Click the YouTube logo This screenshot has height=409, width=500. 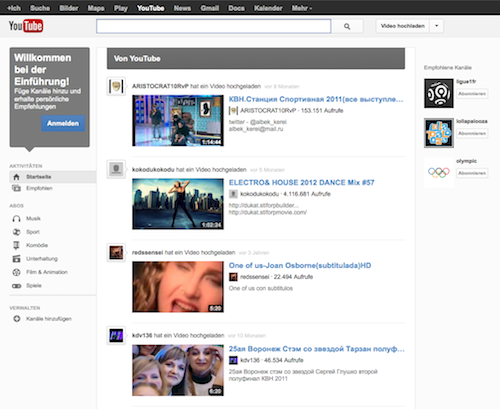pyautogui.click(x=26, y=26)
